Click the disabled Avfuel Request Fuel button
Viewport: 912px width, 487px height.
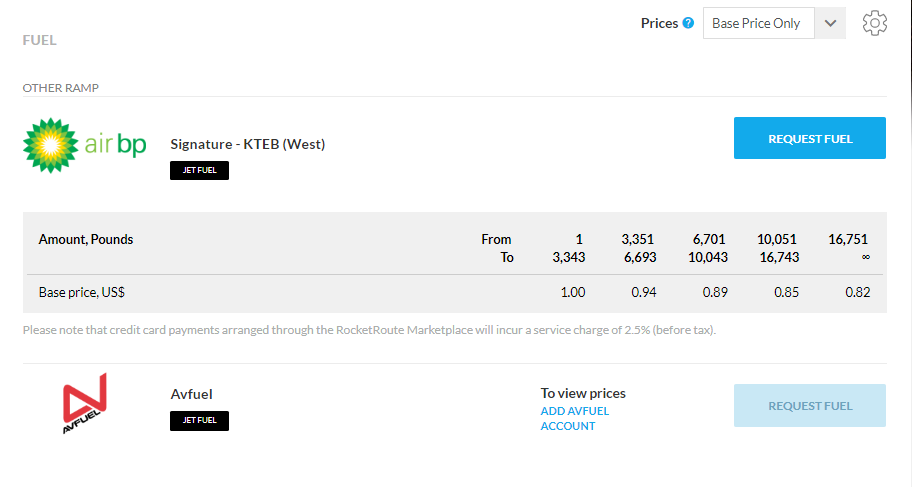(810, 406)
